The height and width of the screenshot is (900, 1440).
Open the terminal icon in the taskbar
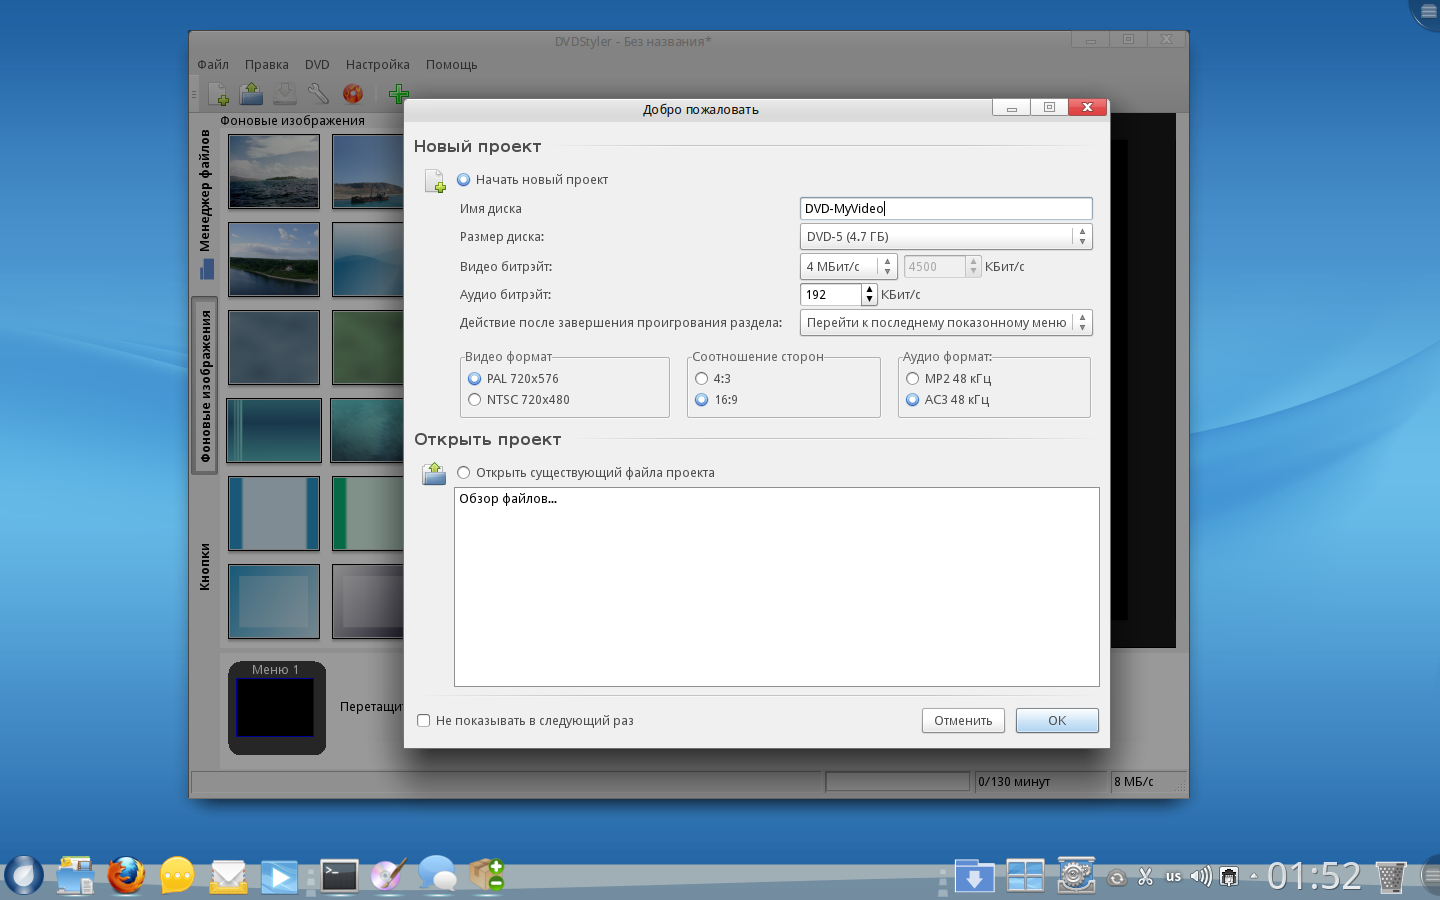339,876
